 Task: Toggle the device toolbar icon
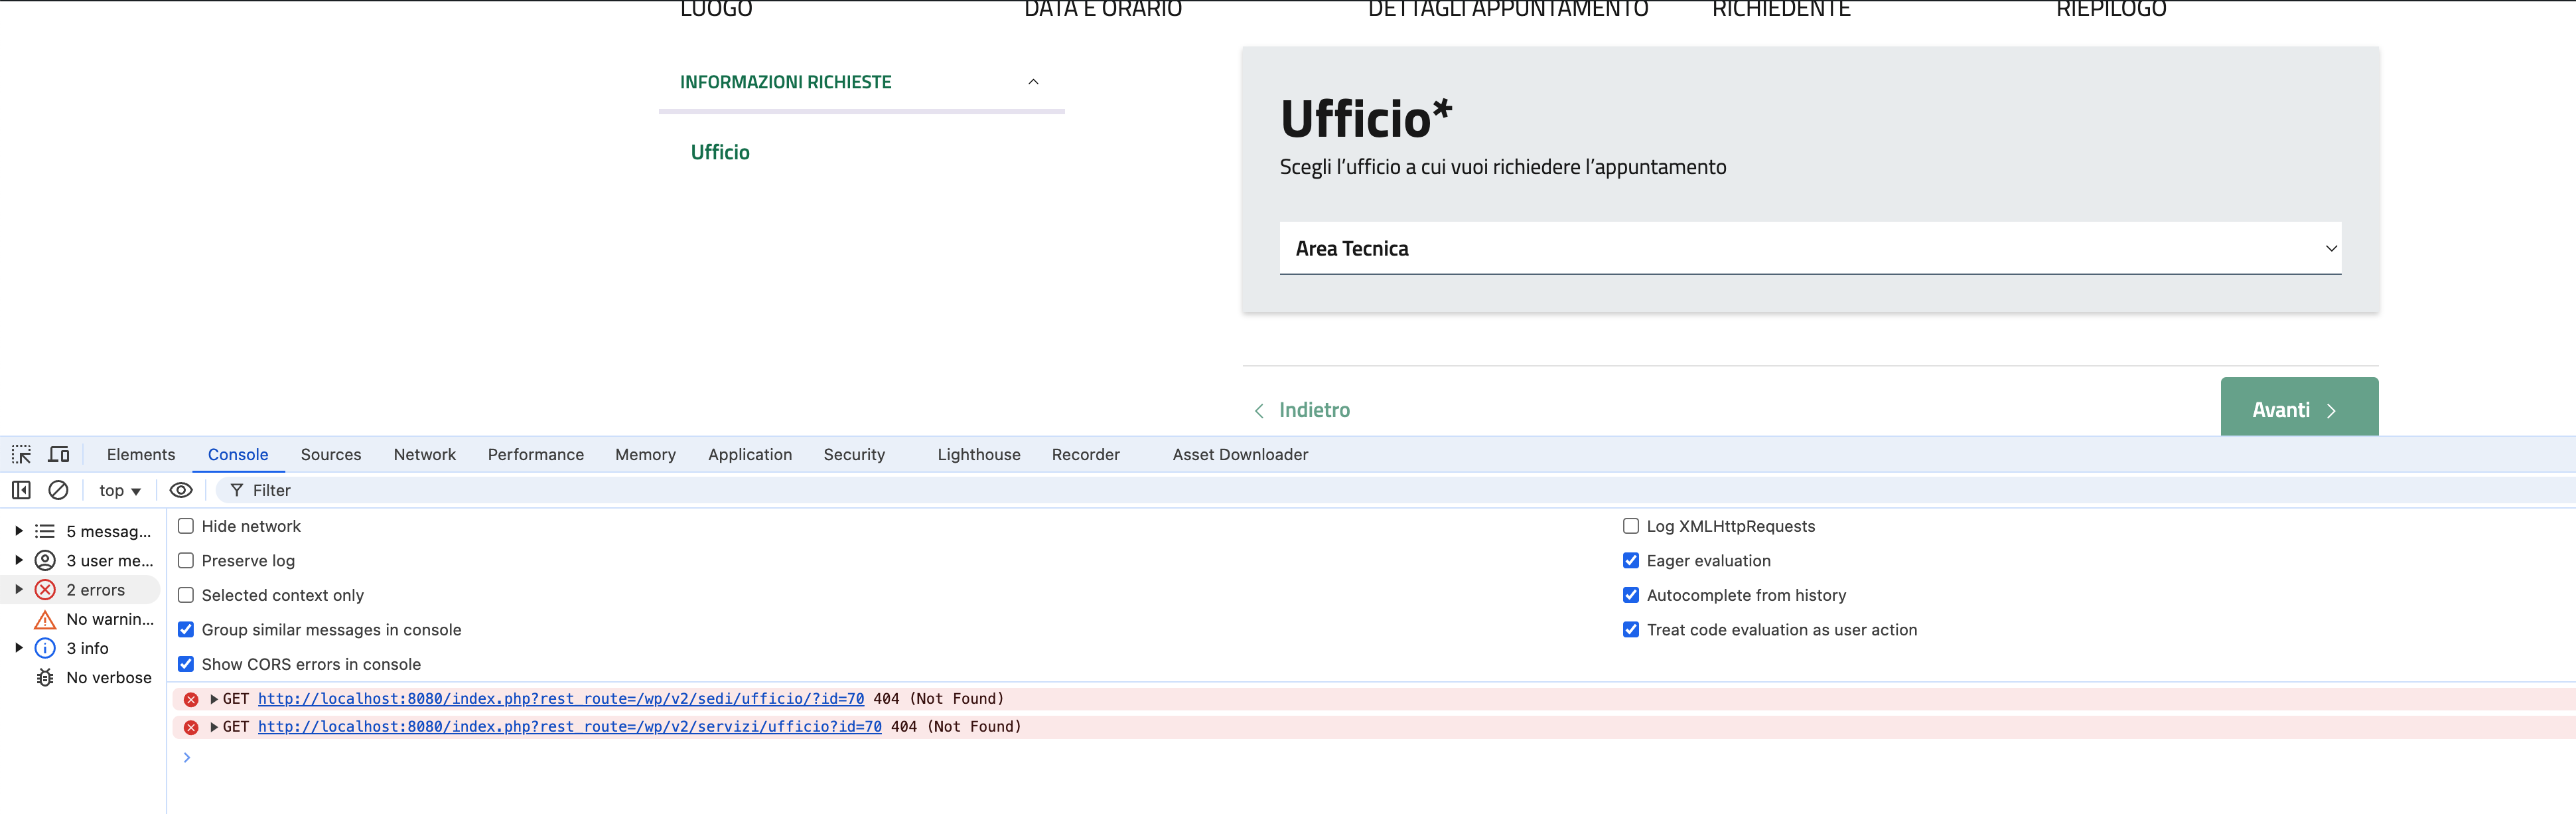pos(59,455)
